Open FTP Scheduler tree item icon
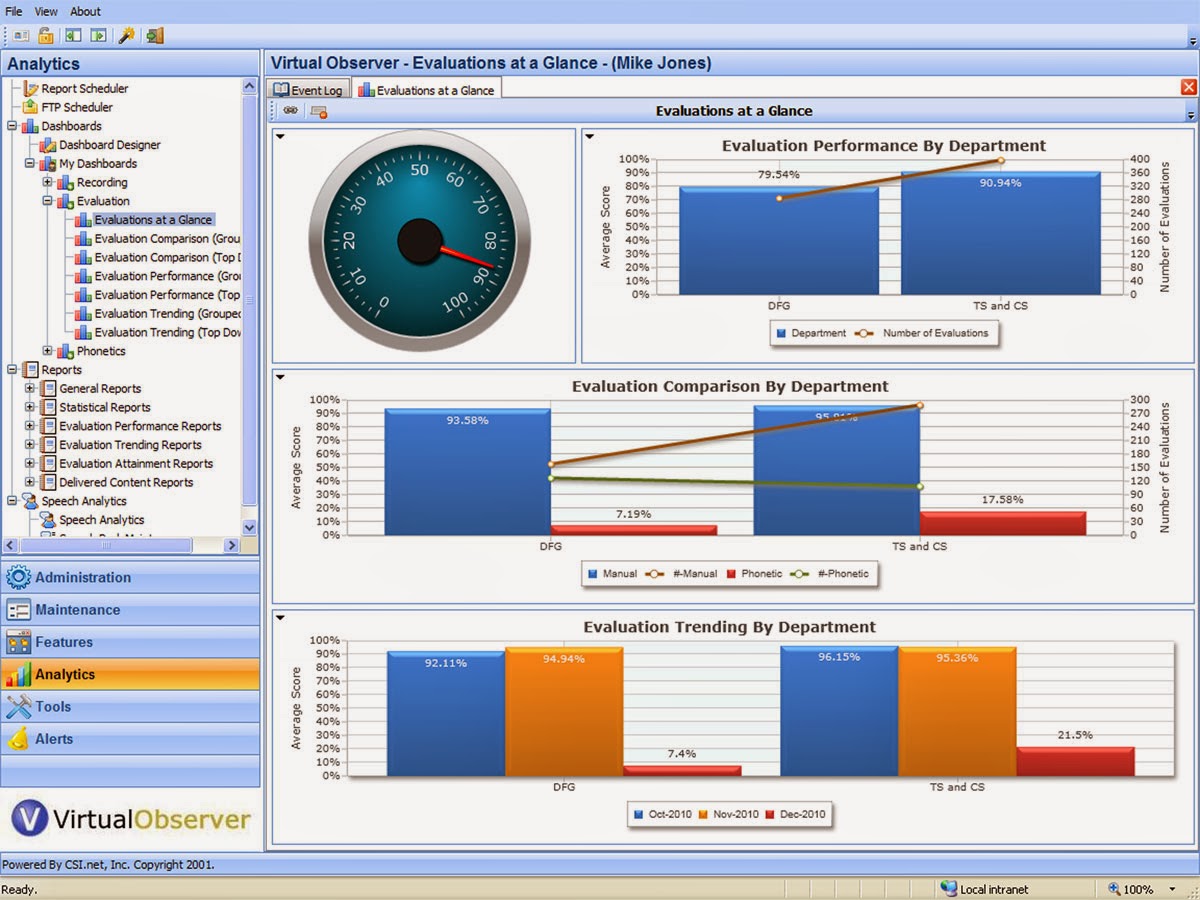 pos(30,107)
